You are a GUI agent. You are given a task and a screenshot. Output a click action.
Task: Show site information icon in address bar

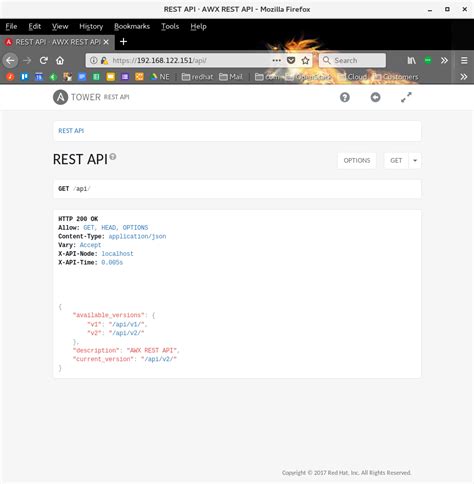(x=94, y=60)
